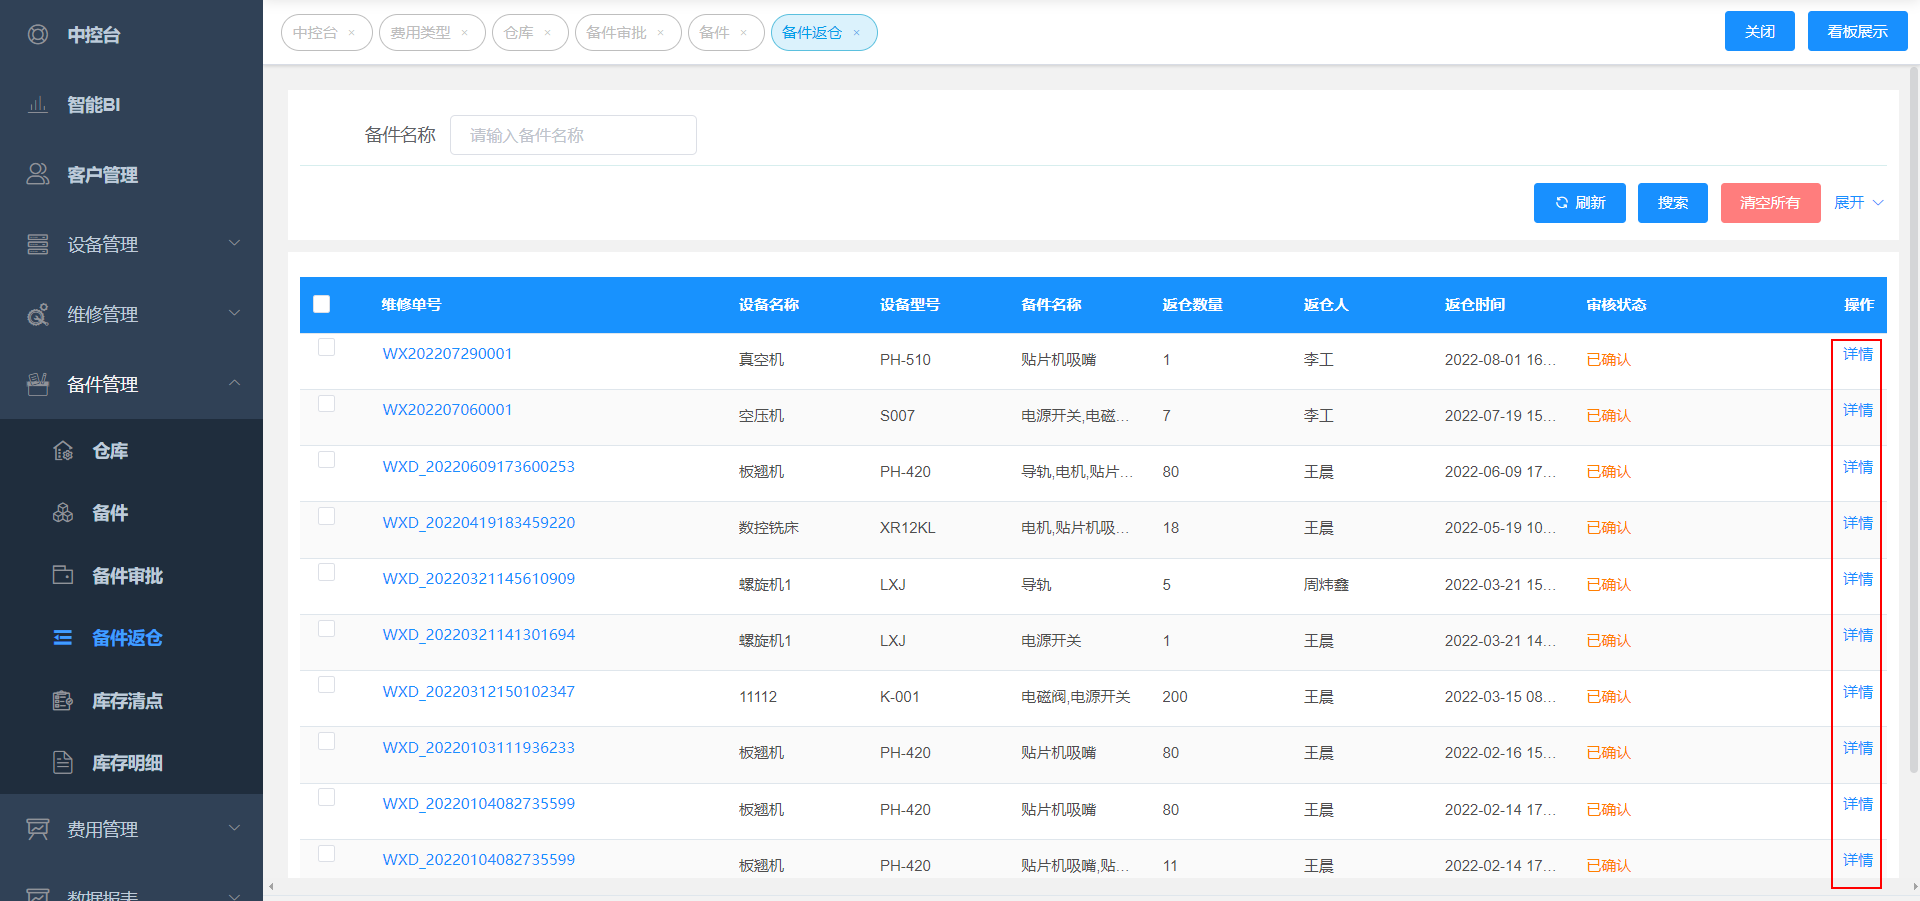Focus the 备件名称 search input

(x=573, y=135)
